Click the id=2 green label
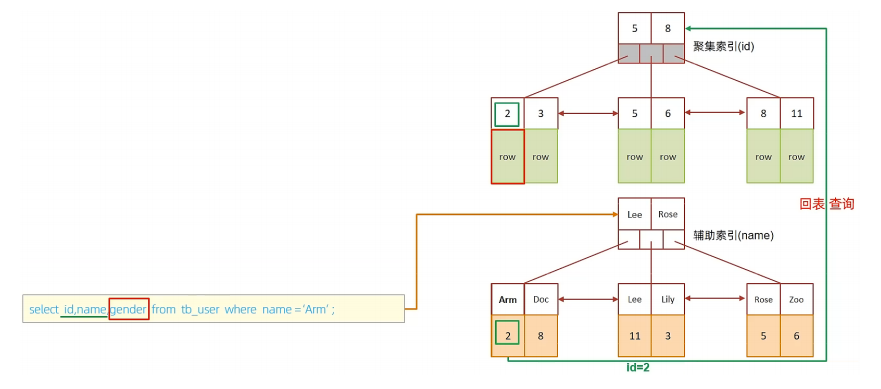881x389 pixels. (x=638, y=368)
